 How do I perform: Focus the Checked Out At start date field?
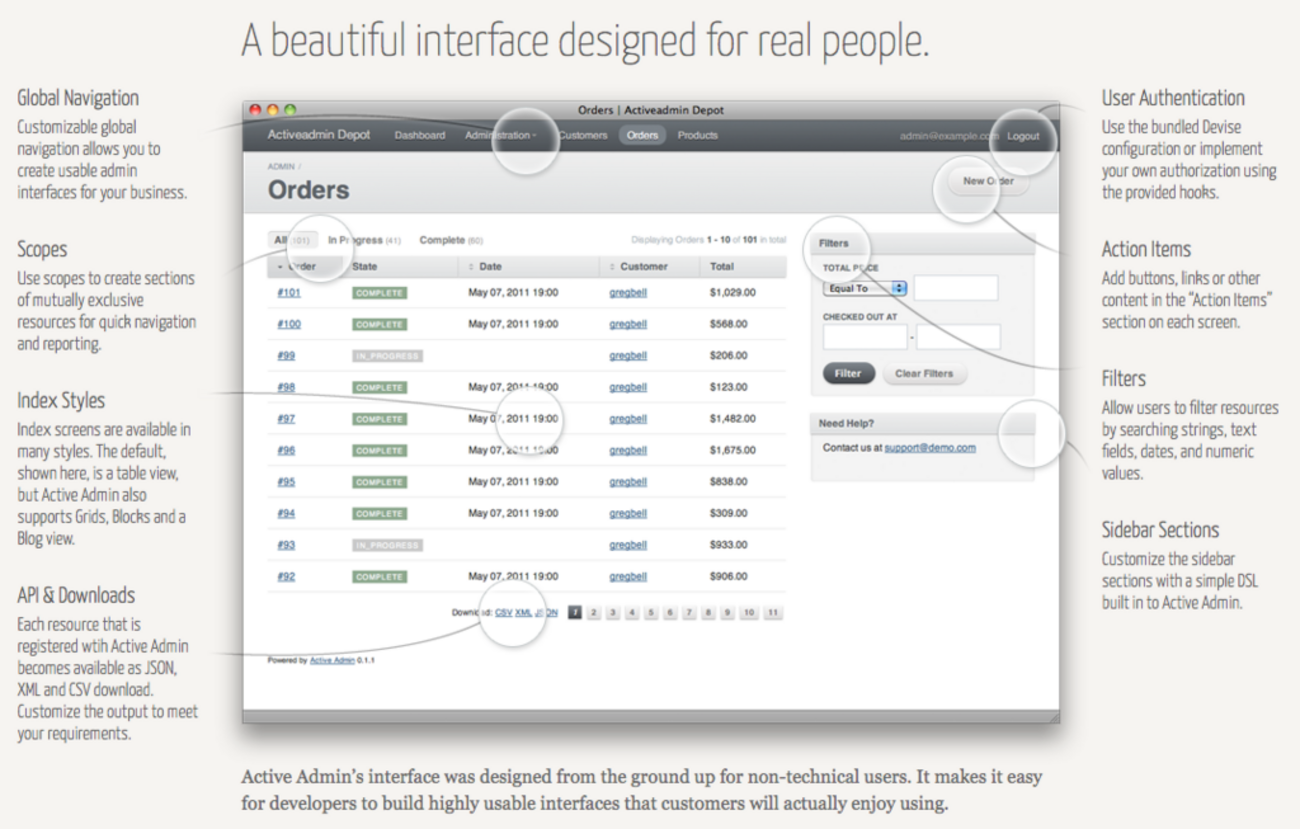pyautogui.click(x=865, y=337)
